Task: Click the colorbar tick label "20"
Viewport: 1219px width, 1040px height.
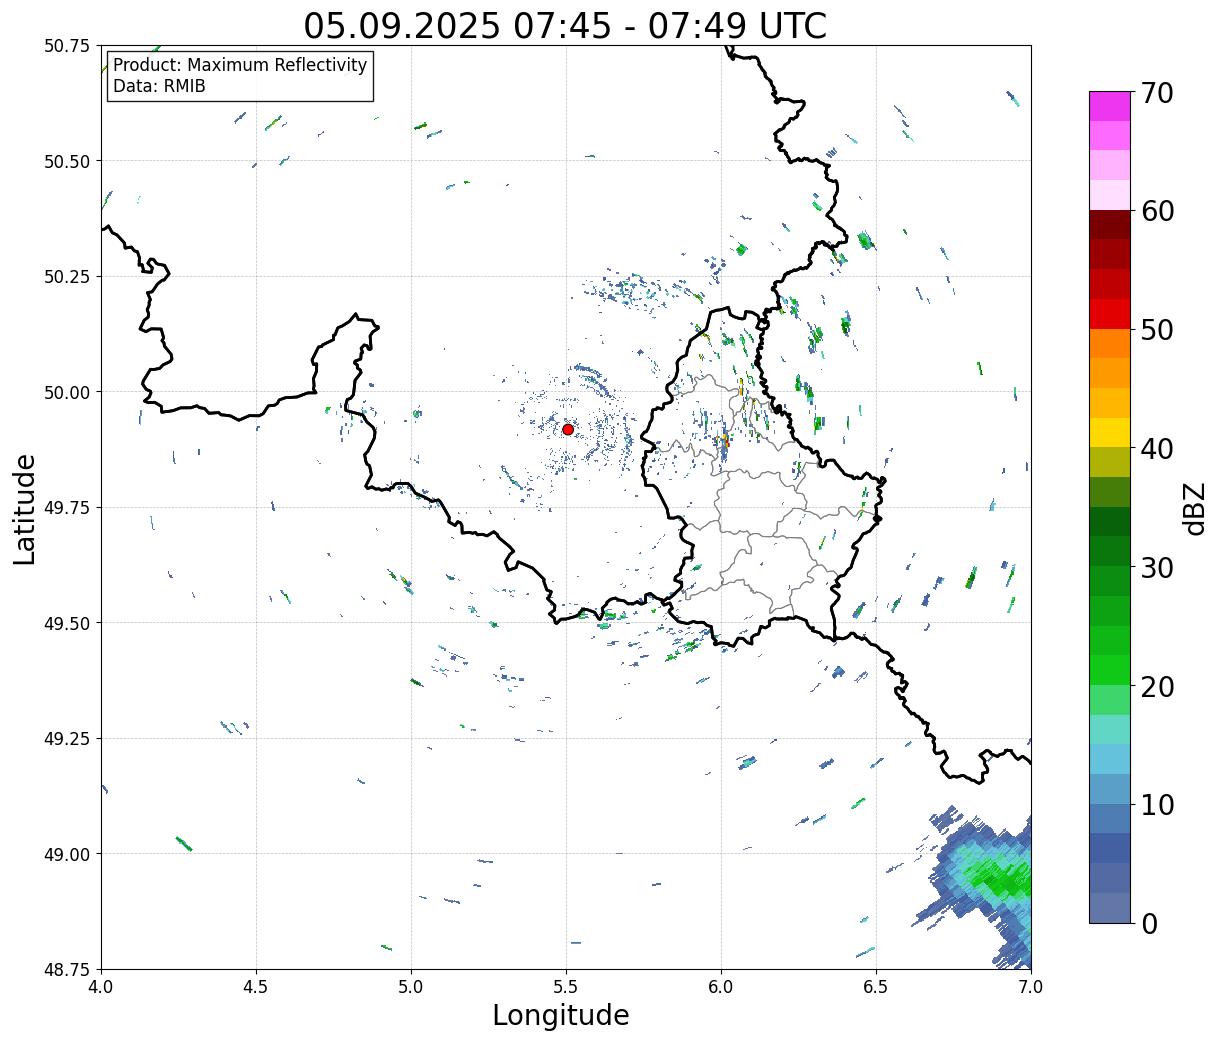Action: tap(1156, 687)
